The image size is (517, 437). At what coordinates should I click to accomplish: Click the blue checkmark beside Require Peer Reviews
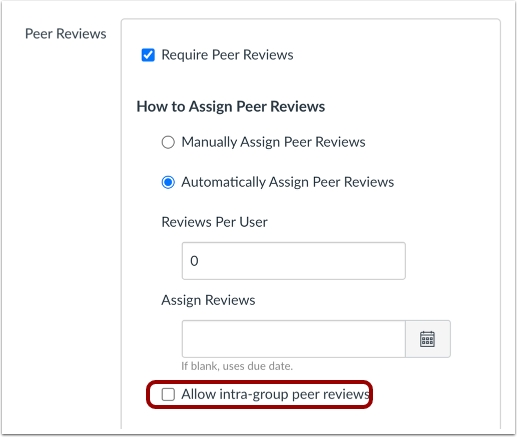tap(148, 55)
